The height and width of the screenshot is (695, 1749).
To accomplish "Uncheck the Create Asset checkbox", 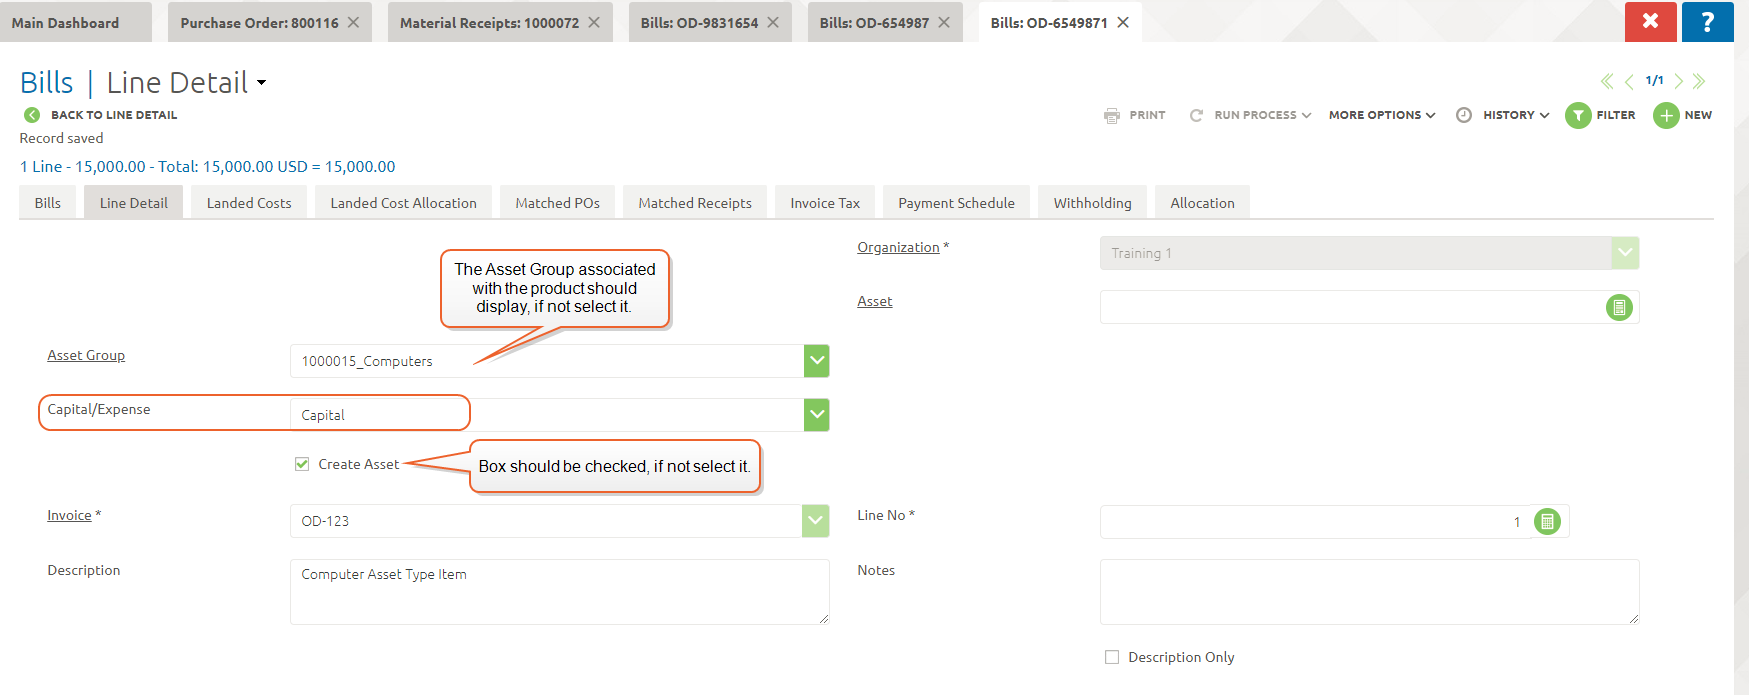I will (x=302, y=464).
